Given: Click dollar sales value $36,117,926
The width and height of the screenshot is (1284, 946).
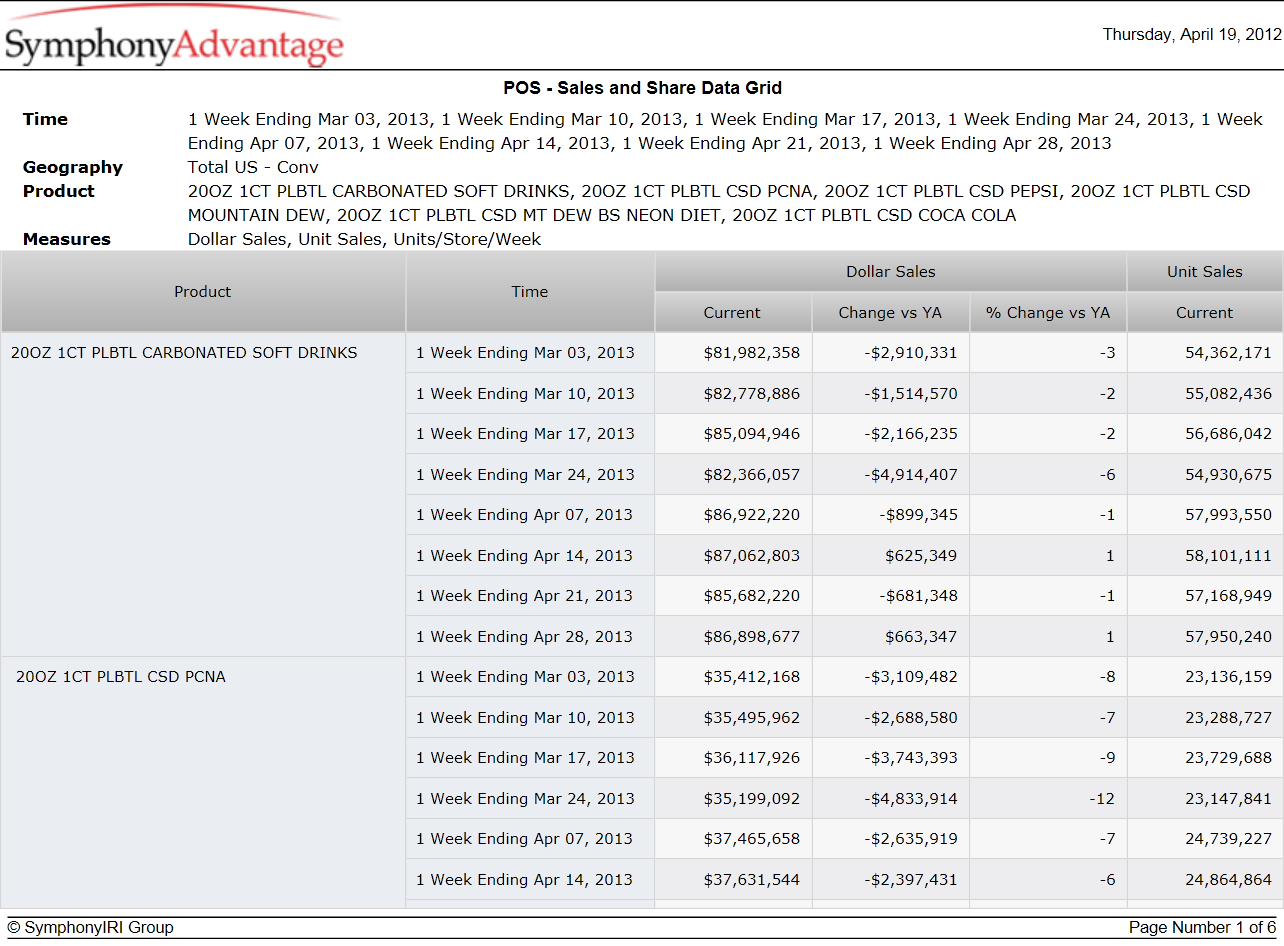Looking at the screenshot, I should pyautogui.click(x=752, y=758).
